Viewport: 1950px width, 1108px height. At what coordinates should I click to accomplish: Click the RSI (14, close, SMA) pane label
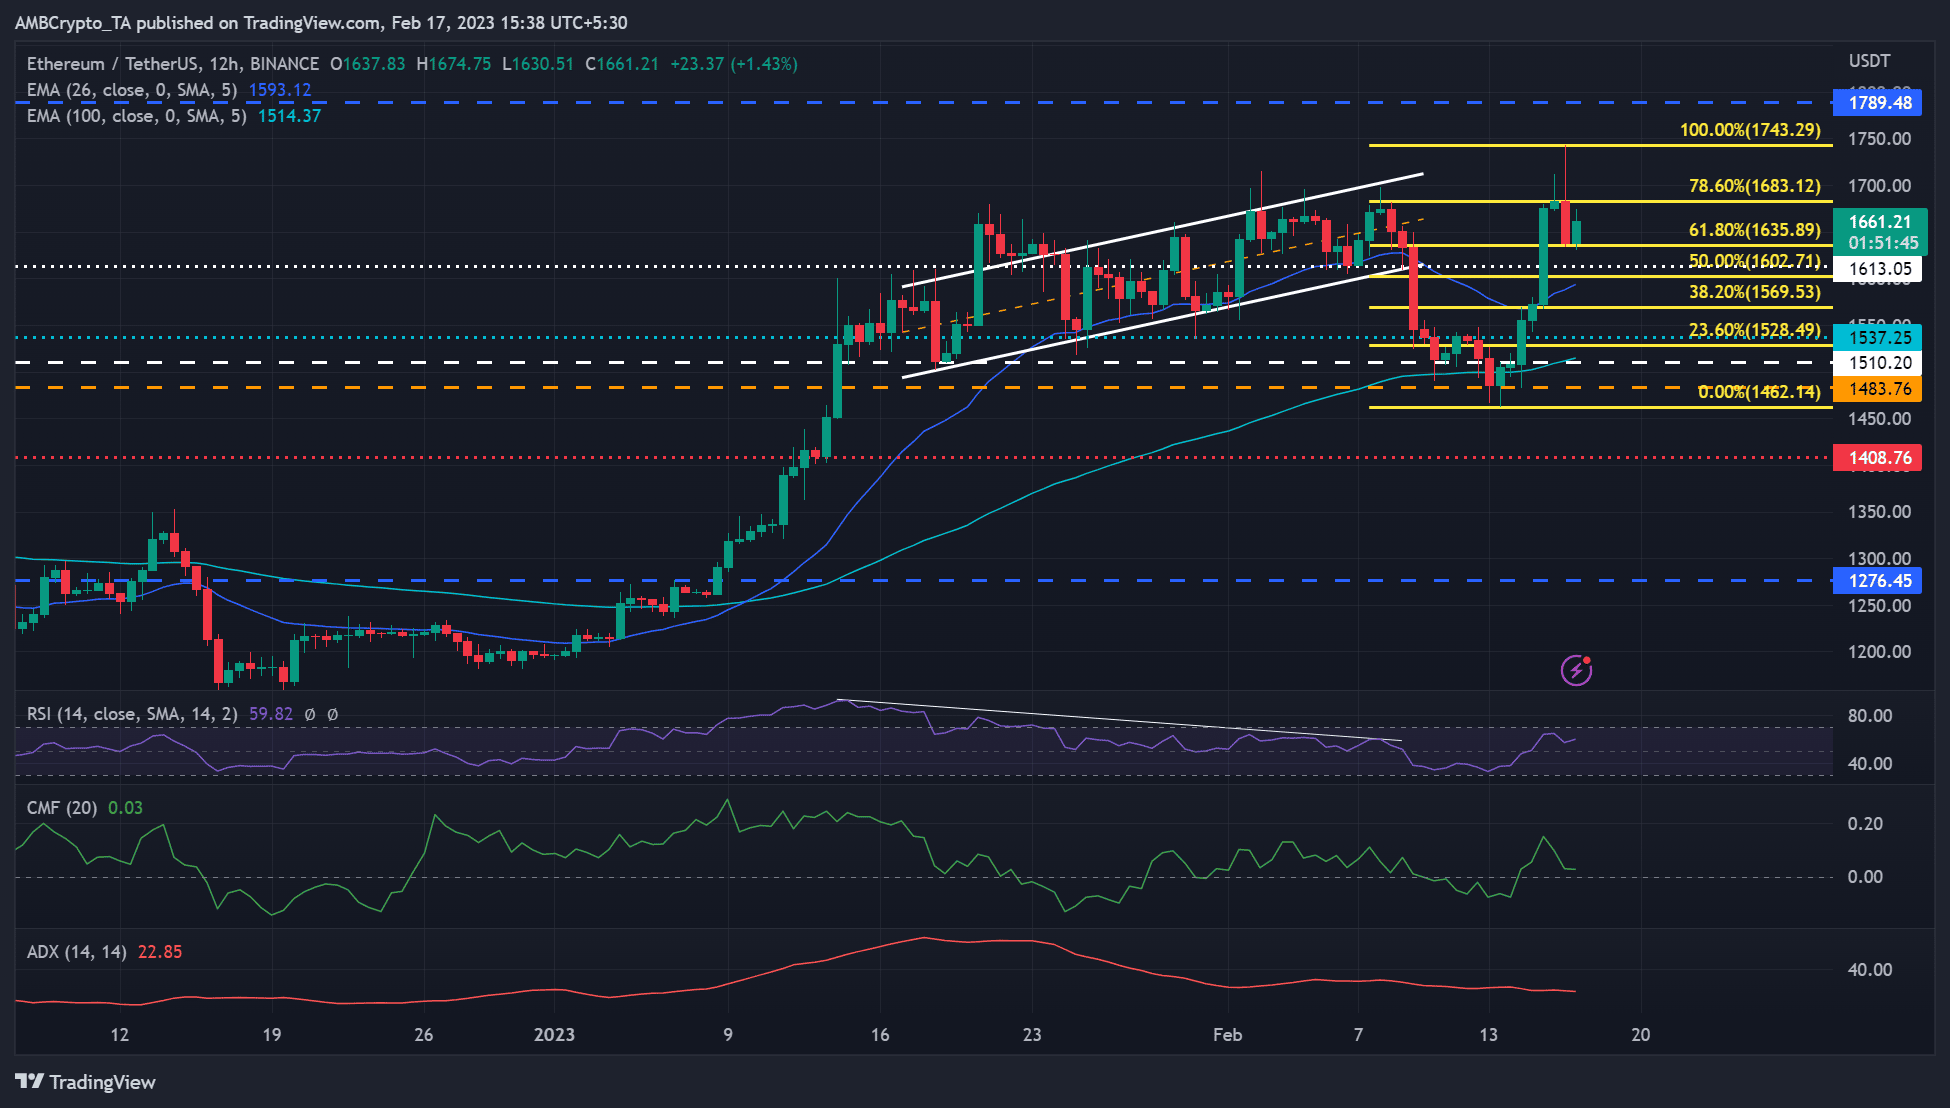point(130,714)
